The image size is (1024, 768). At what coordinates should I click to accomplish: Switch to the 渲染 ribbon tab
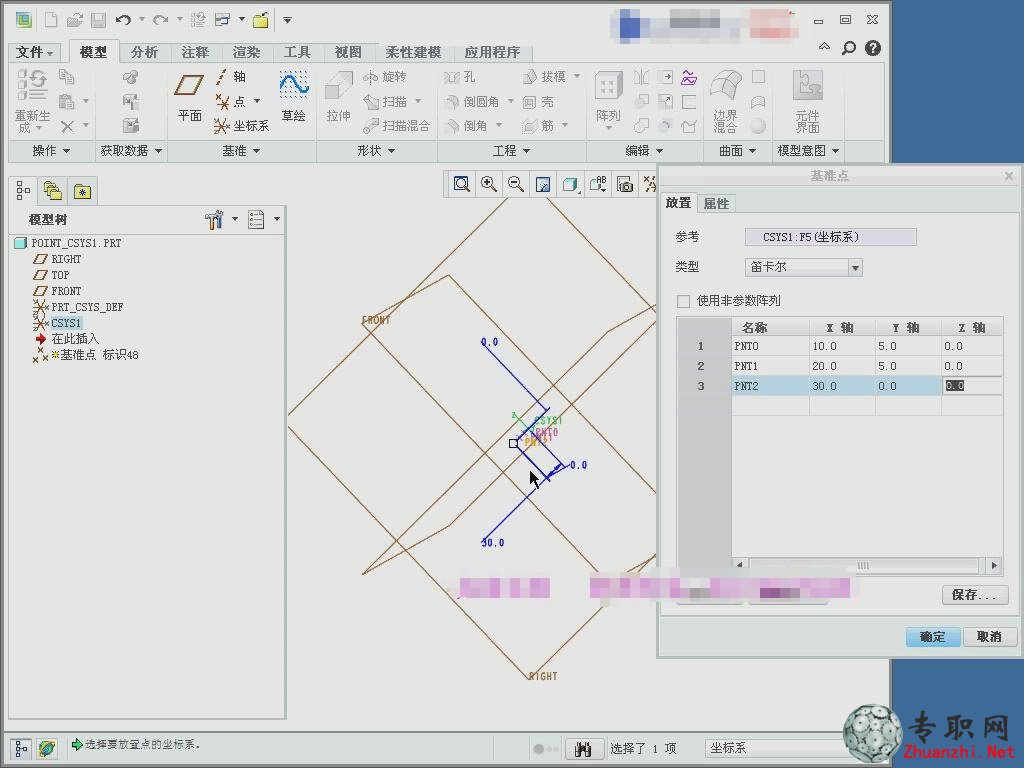246,52
